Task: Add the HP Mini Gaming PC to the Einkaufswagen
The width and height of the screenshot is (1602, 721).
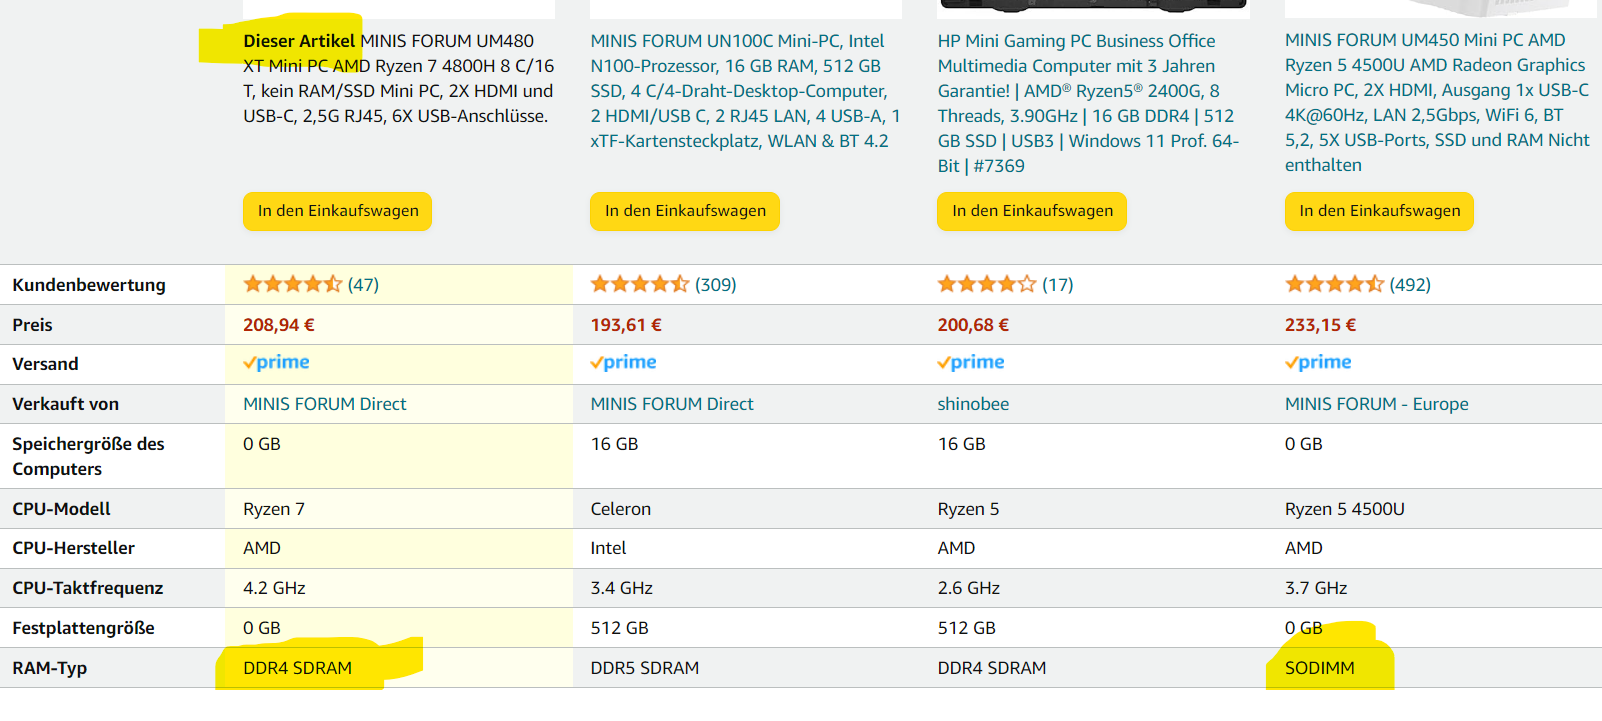Action: tap(1032, 211)
